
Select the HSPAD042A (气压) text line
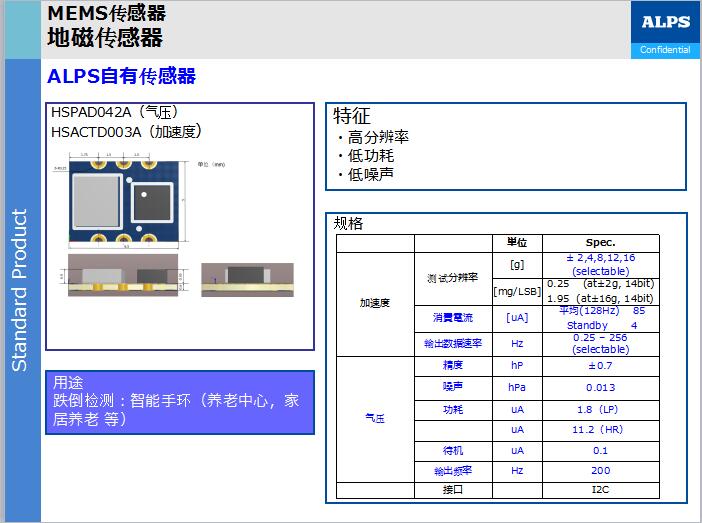(x=115, y=112)
